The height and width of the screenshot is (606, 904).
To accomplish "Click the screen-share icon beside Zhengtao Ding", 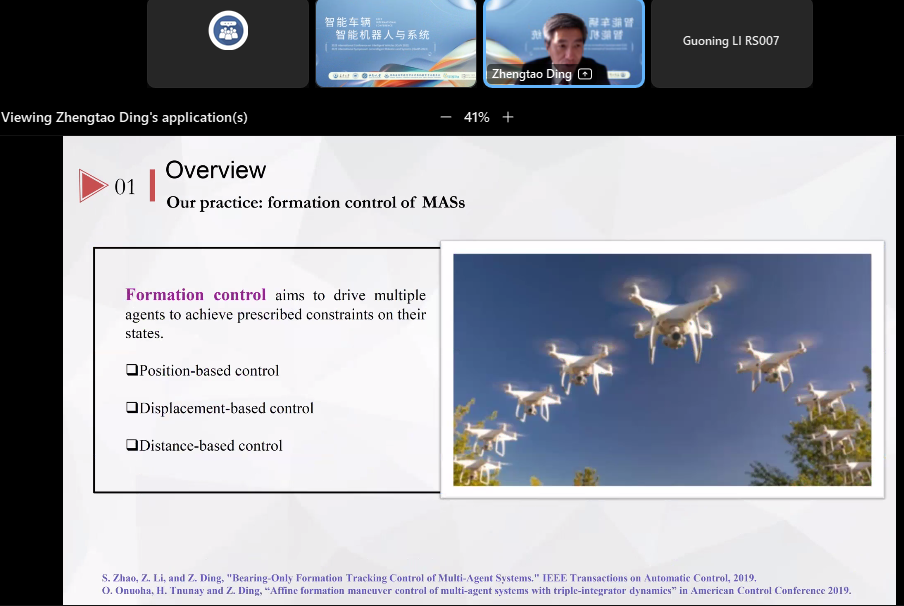I will [585, 74].
